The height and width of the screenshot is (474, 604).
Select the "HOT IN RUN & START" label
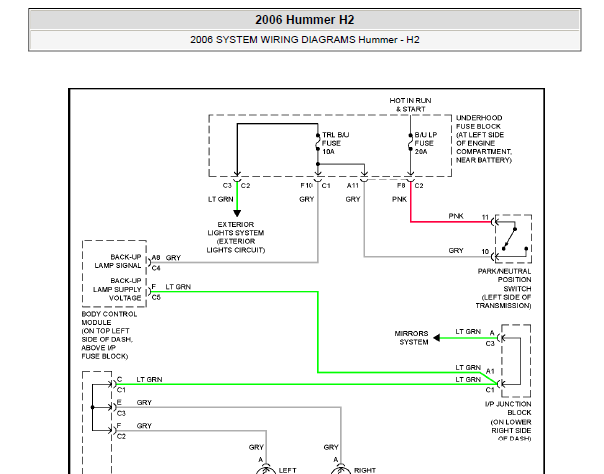(410, 105)
